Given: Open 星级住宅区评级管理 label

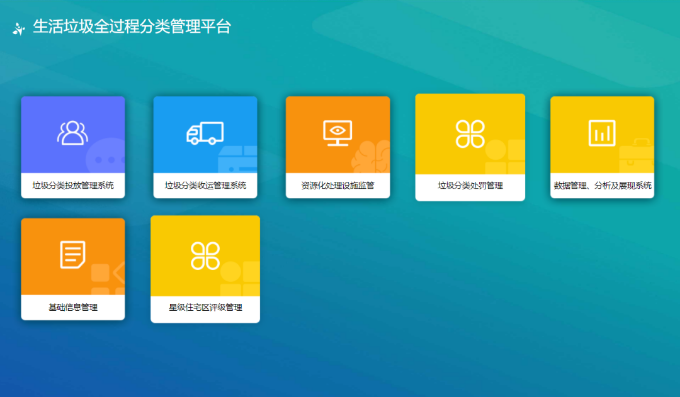Looking at the screenshot, I should click(205, 307).
